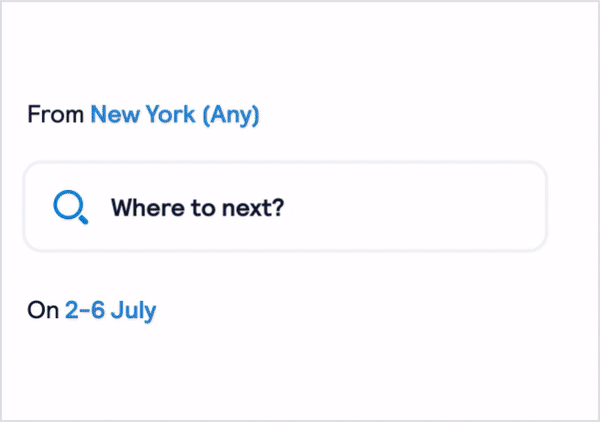Click the blue magnifying glass search icon
The height and width of the screenshot is (422, 600).
click(x=71, y=207)
